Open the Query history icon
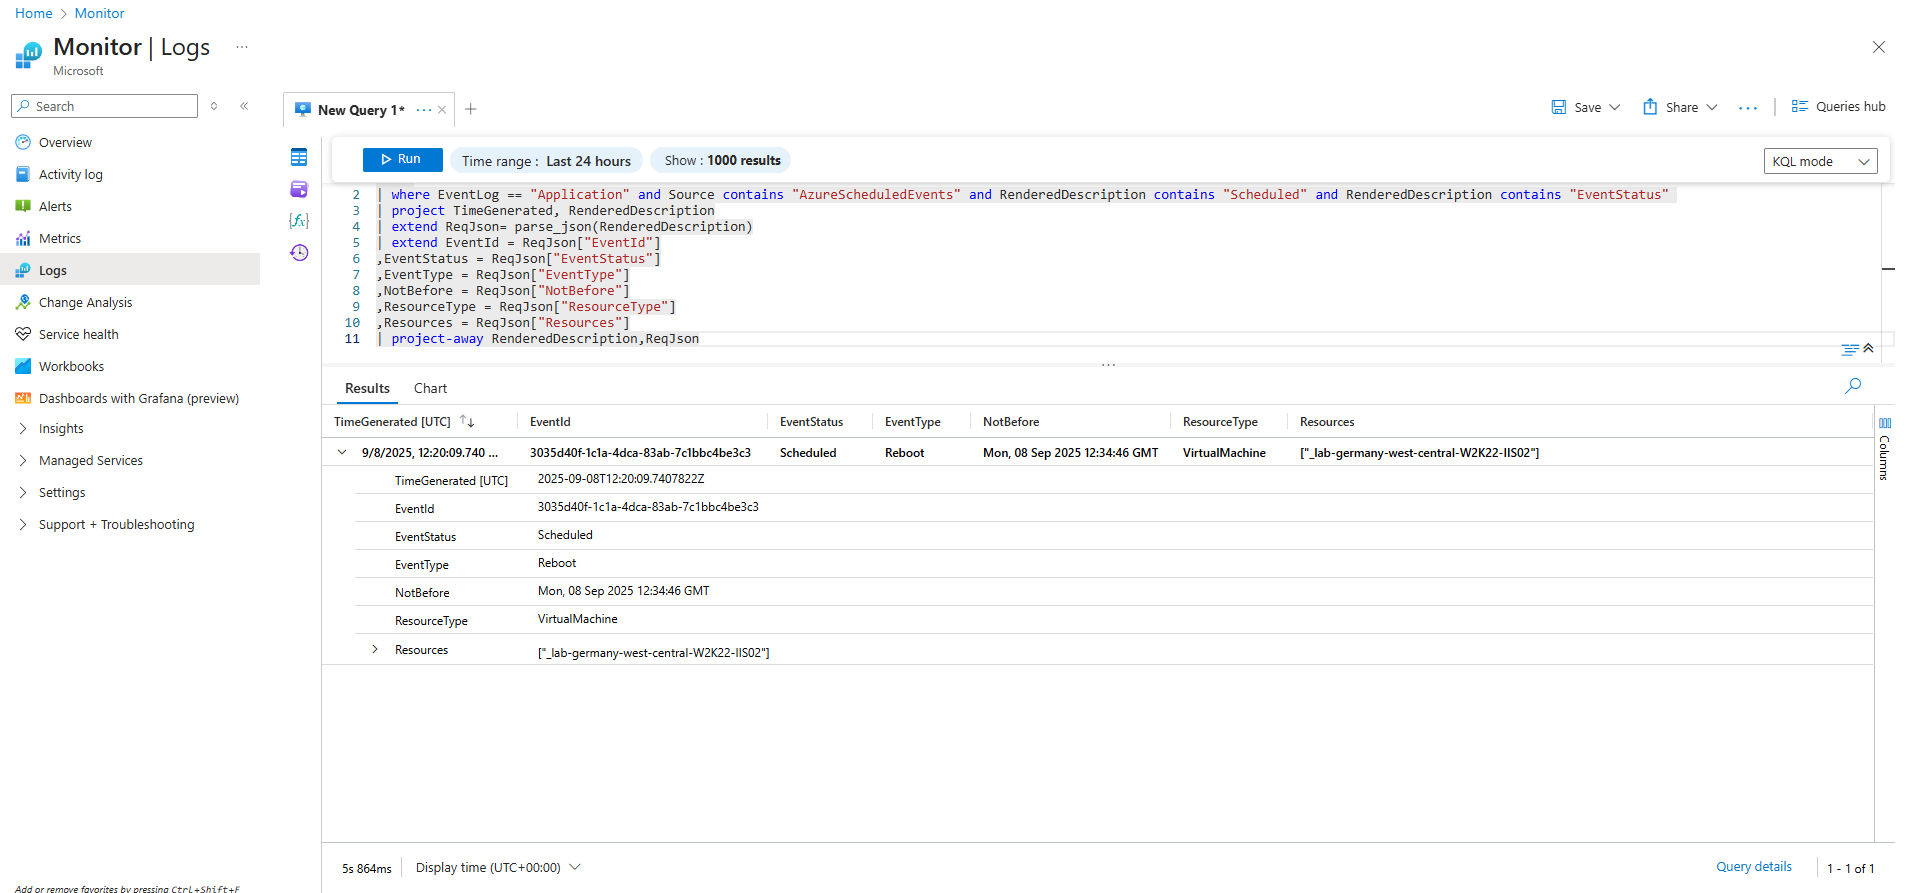Screen dimensions: 1907x893 click(299, 252)
